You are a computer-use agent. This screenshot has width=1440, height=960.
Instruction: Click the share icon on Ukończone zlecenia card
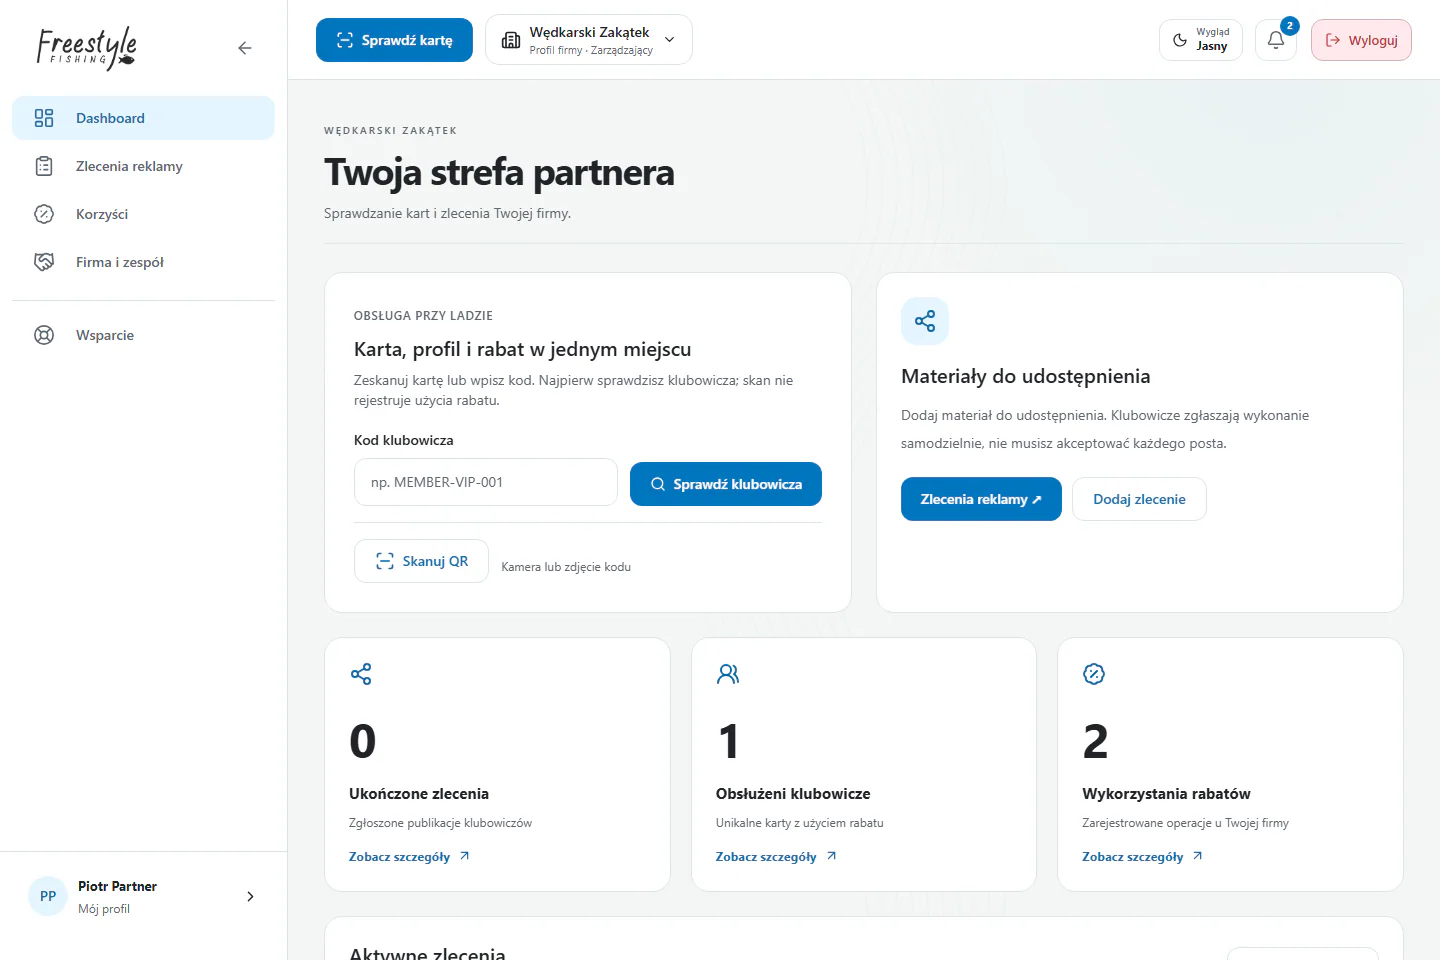361,674
